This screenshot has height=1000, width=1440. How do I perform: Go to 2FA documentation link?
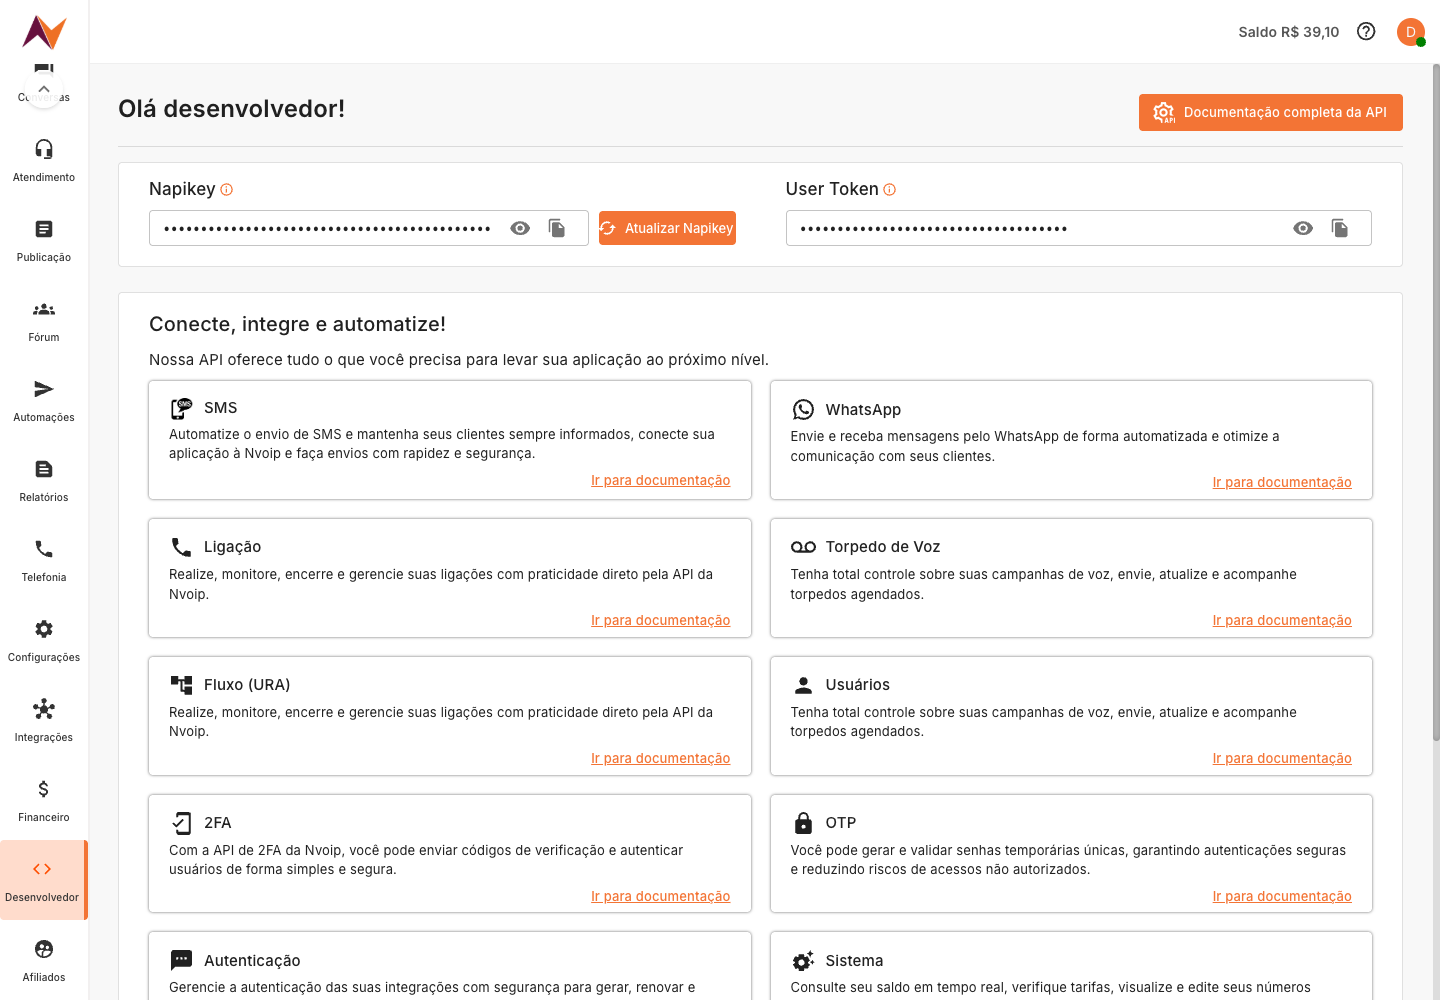660,896
